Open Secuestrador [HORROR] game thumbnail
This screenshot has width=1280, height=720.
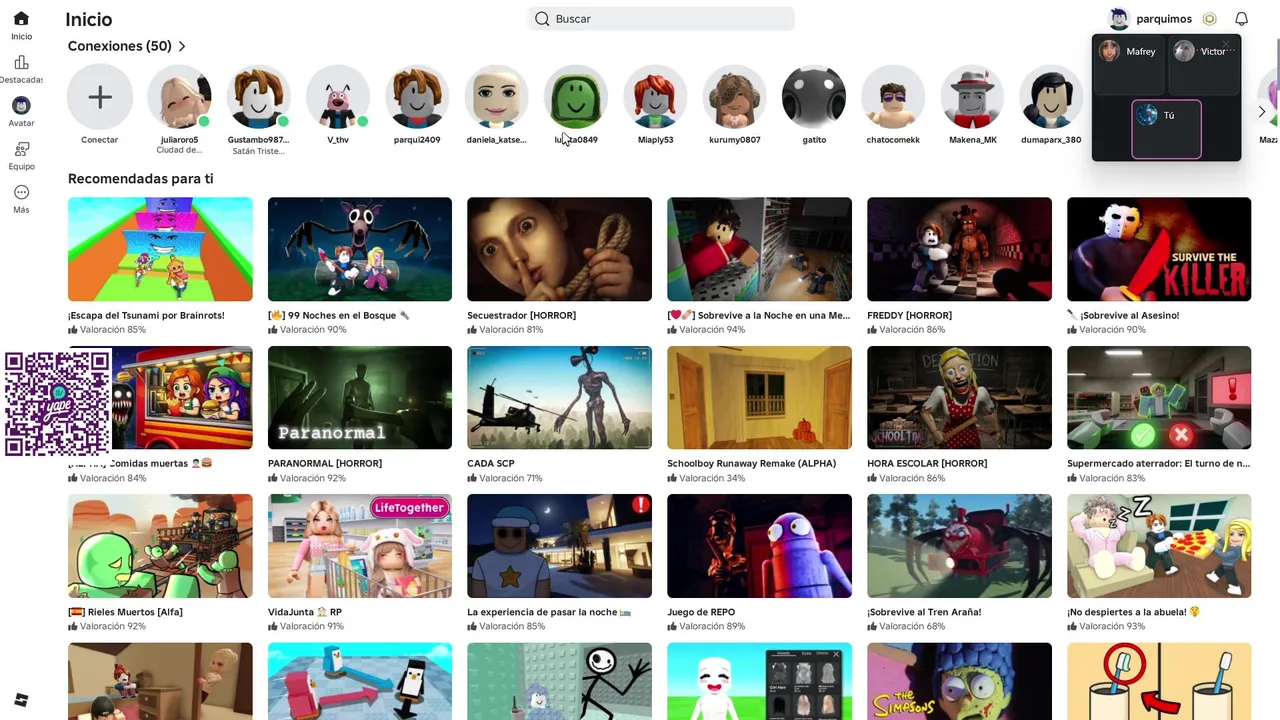click(x=559, y=249)
